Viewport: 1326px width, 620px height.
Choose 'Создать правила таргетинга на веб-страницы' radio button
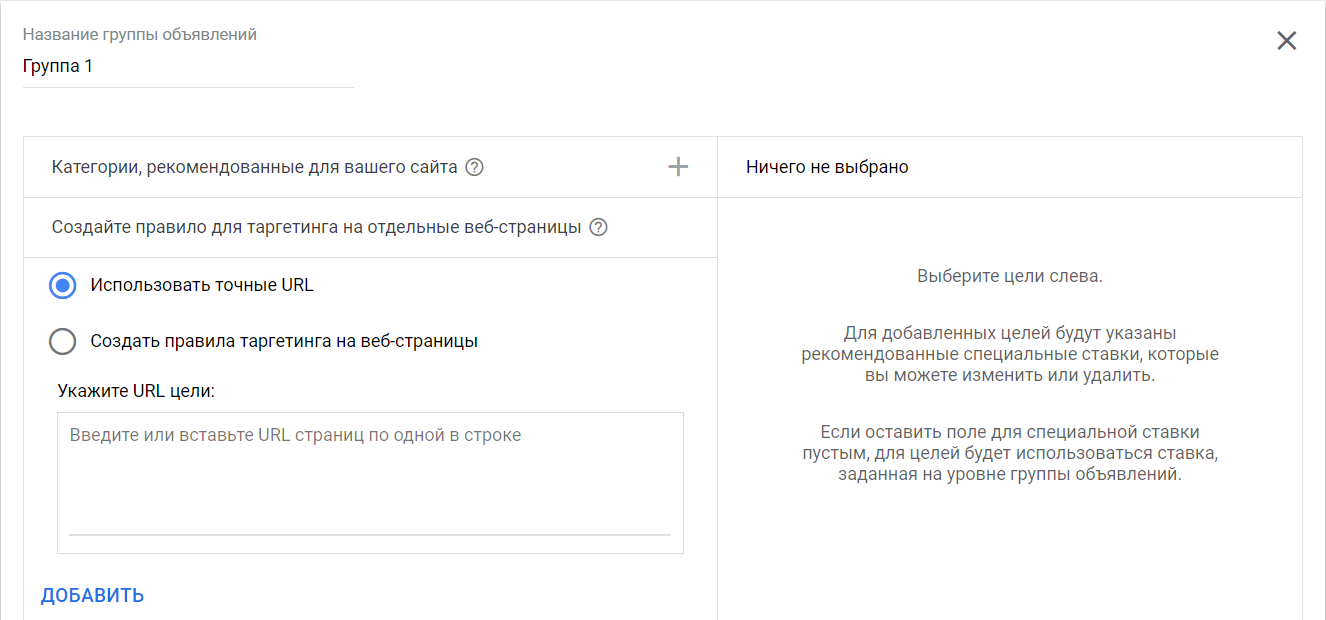point(62,342)
